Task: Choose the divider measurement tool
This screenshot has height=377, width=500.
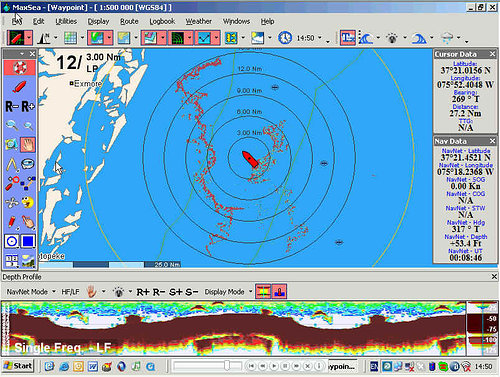Action: 12,164
